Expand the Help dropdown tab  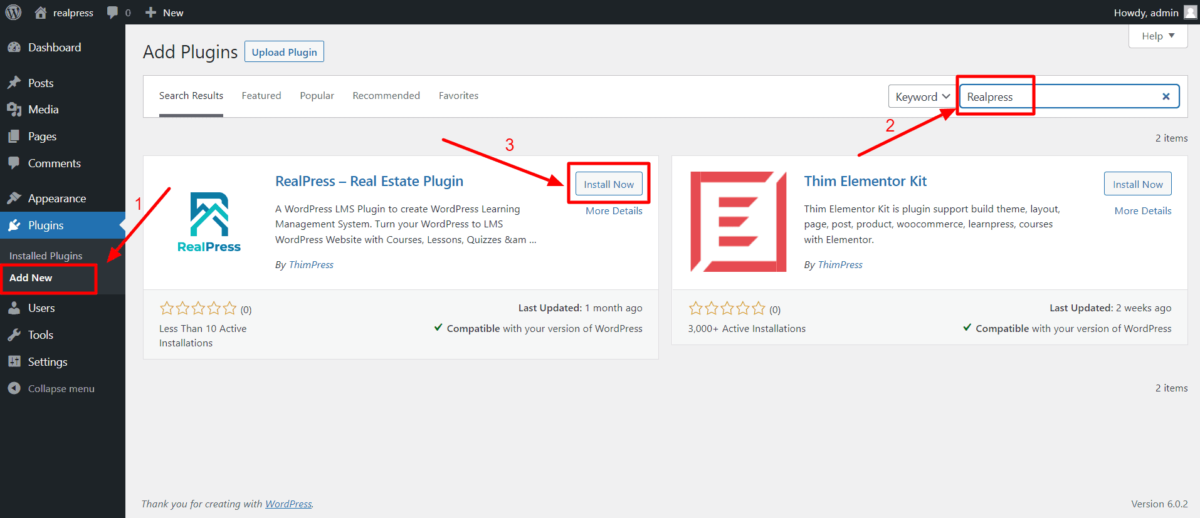[x=1158, y=36]
